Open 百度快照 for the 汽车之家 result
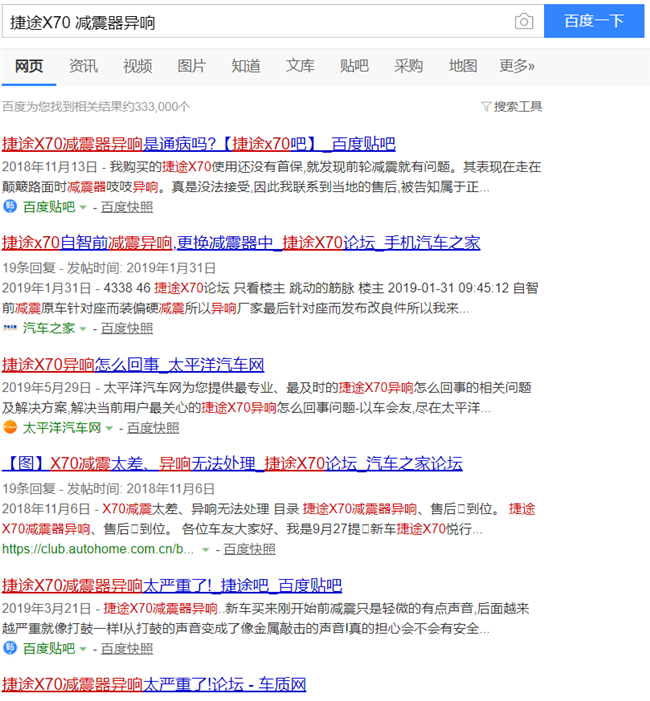 (x=127, y=329)
